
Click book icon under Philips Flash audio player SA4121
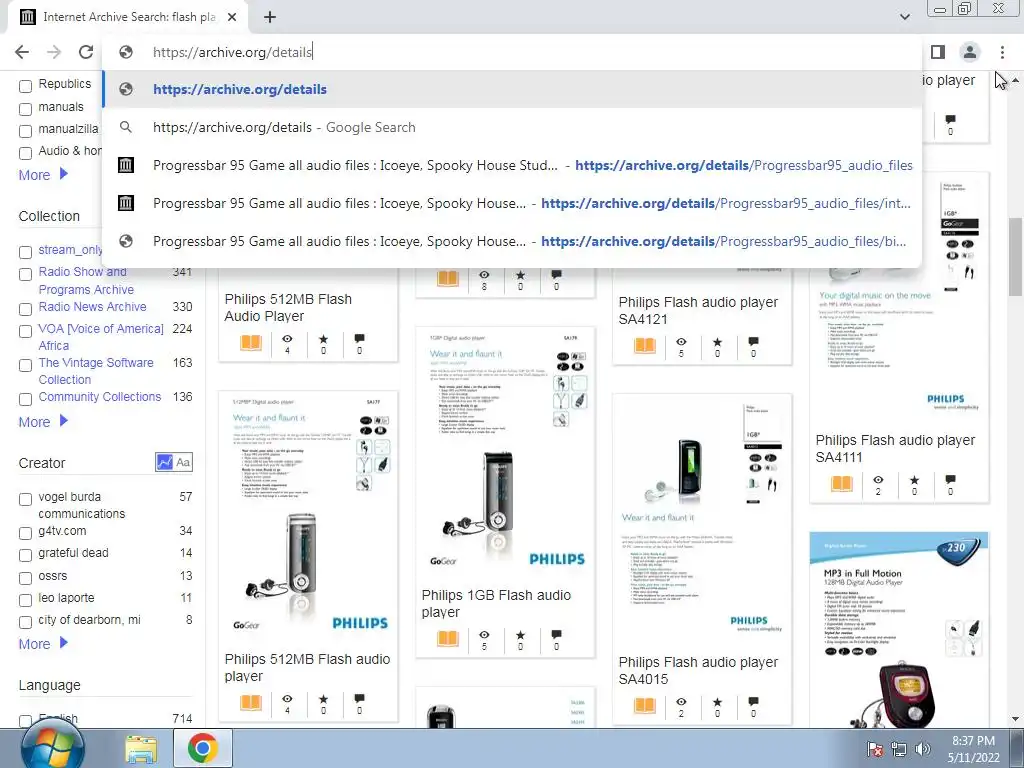tap(645, 345)
